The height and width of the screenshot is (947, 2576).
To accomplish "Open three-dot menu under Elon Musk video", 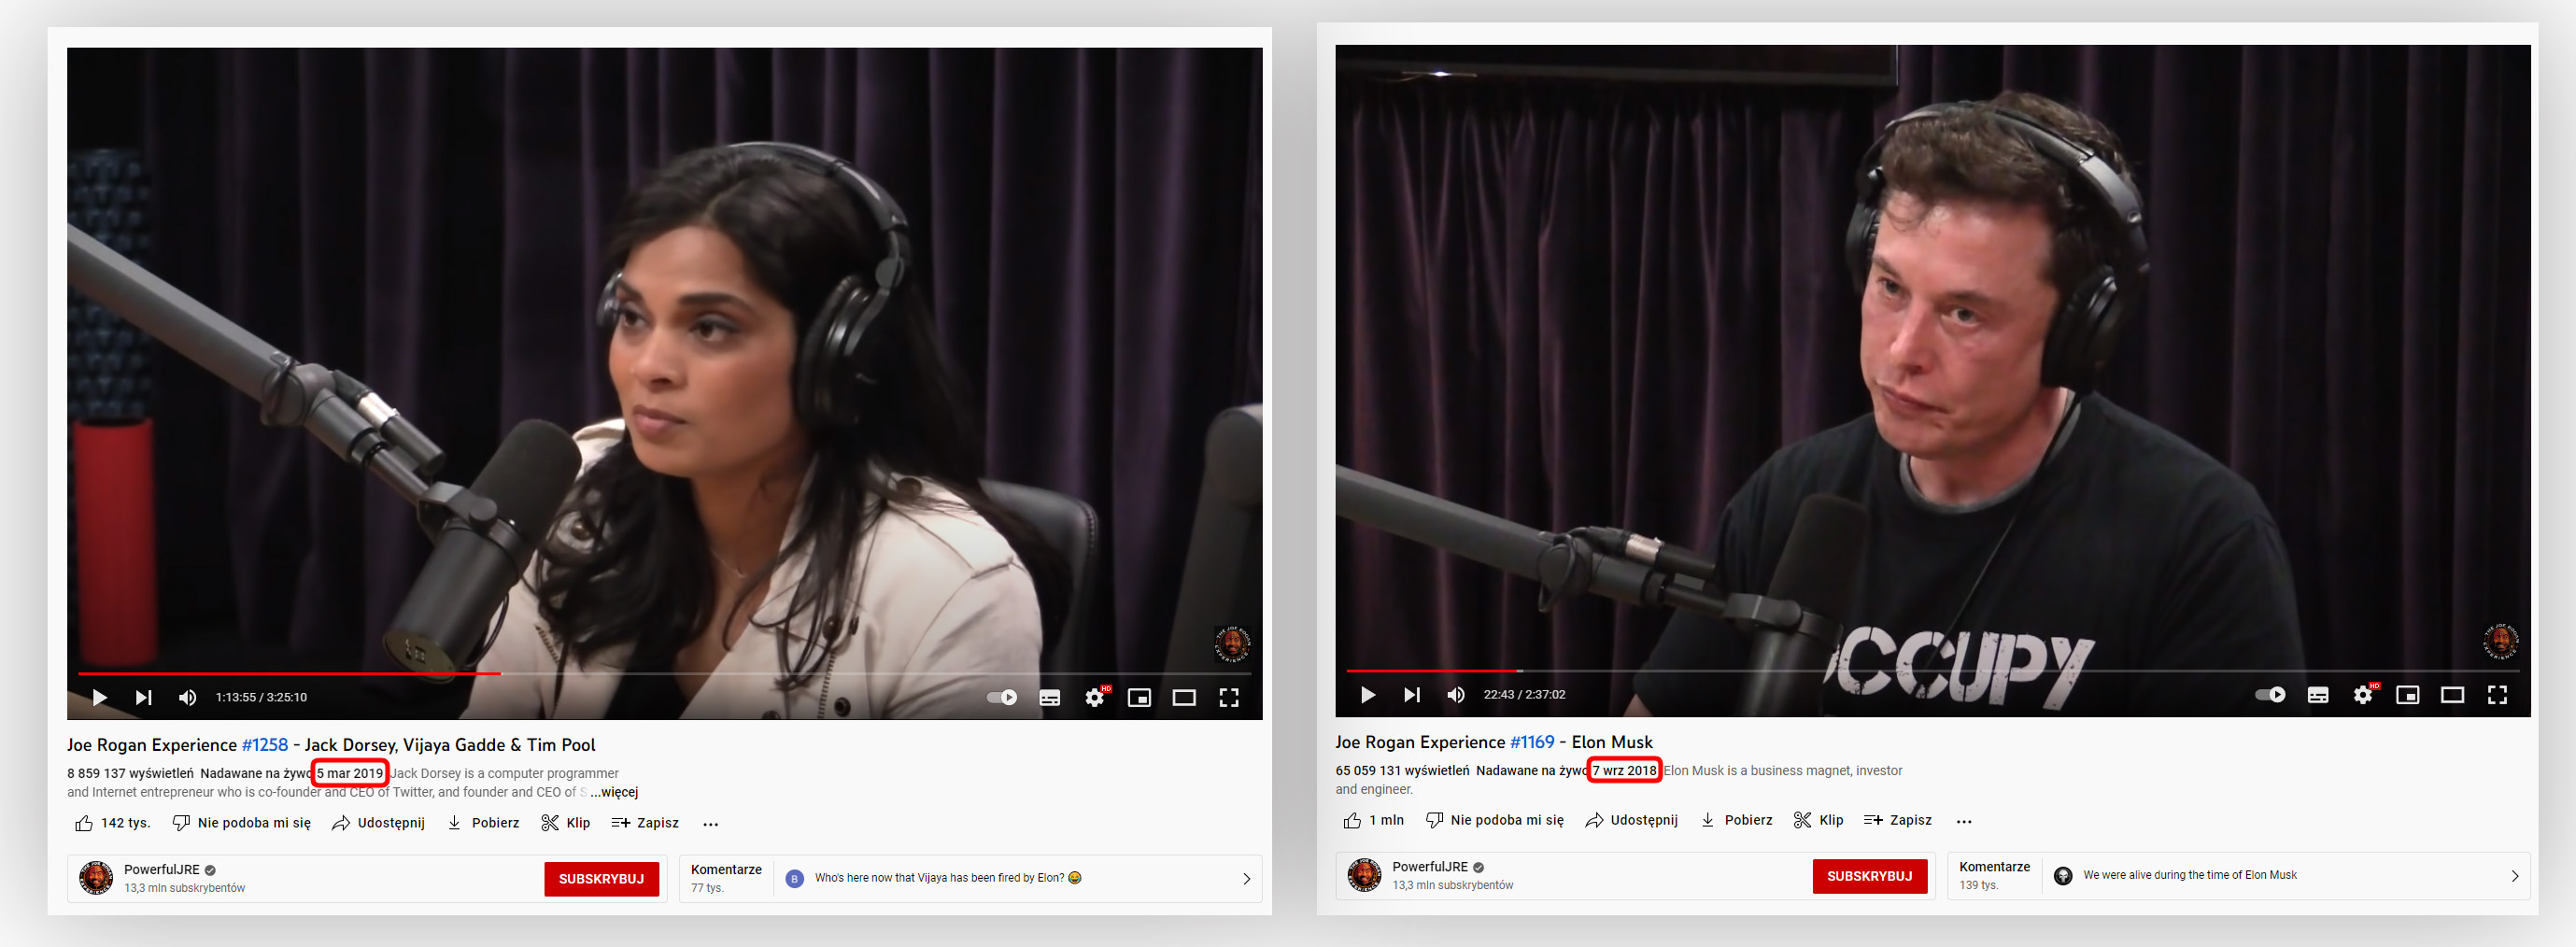I will pos(1963,821).
